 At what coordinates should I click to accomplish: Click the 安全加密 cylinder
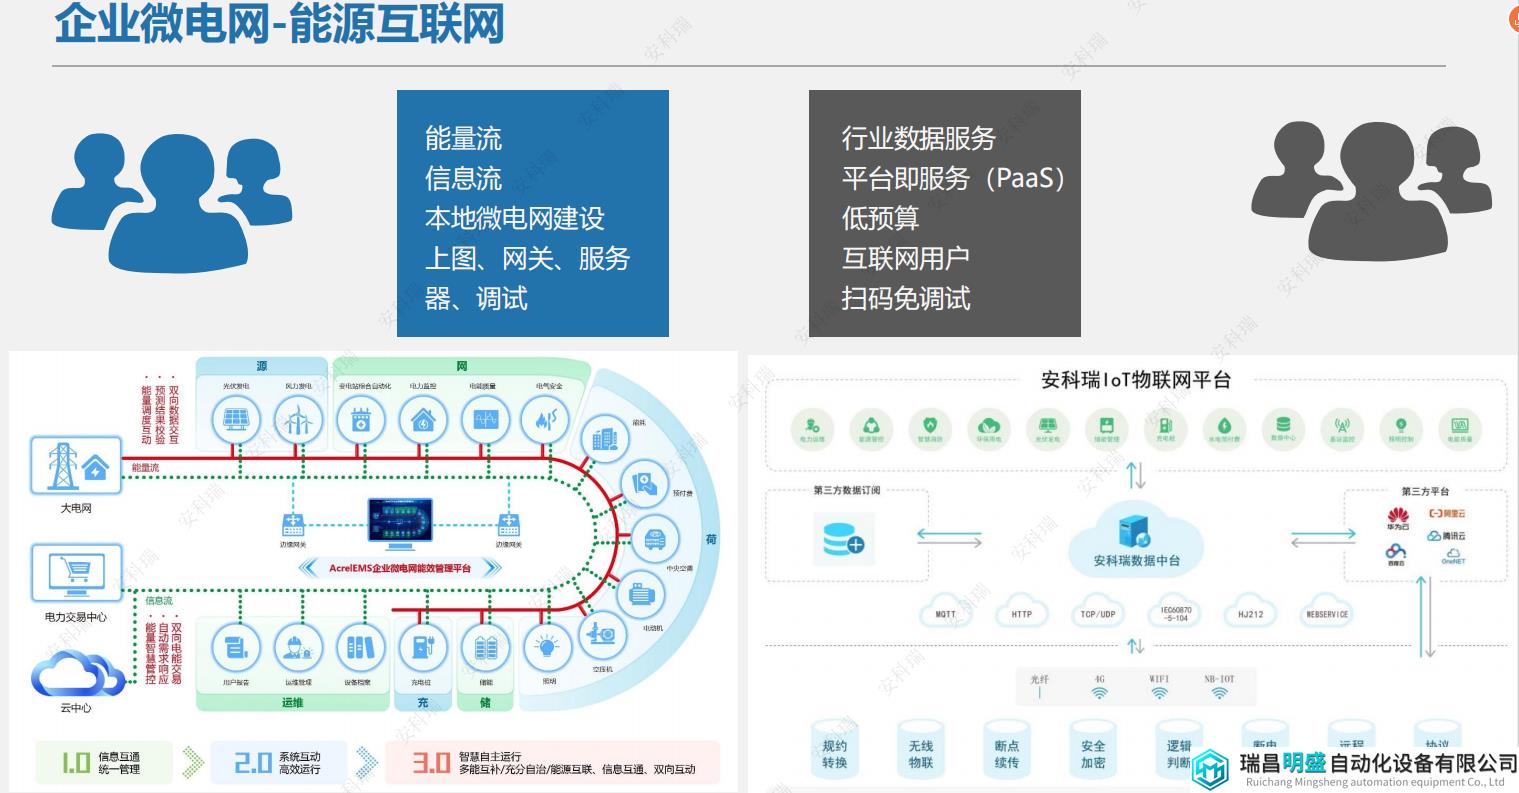coord(1093,749)
